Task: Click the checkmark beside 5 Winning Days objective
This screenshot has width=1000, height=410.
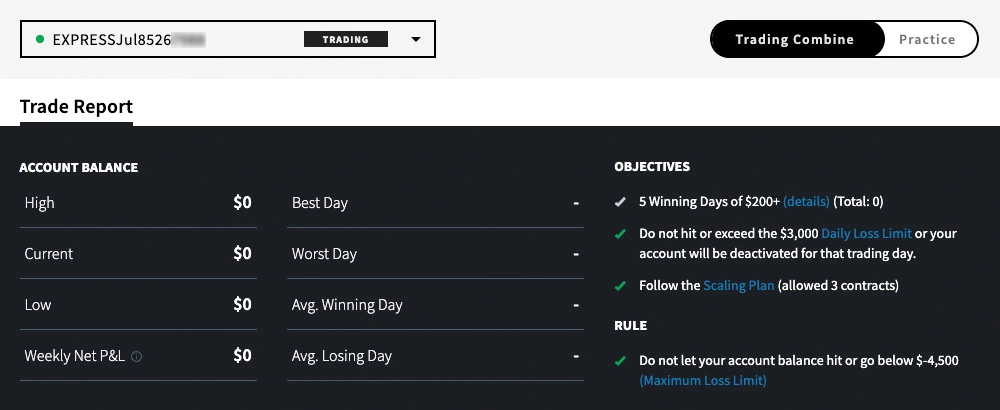Action: coord(620,201)
